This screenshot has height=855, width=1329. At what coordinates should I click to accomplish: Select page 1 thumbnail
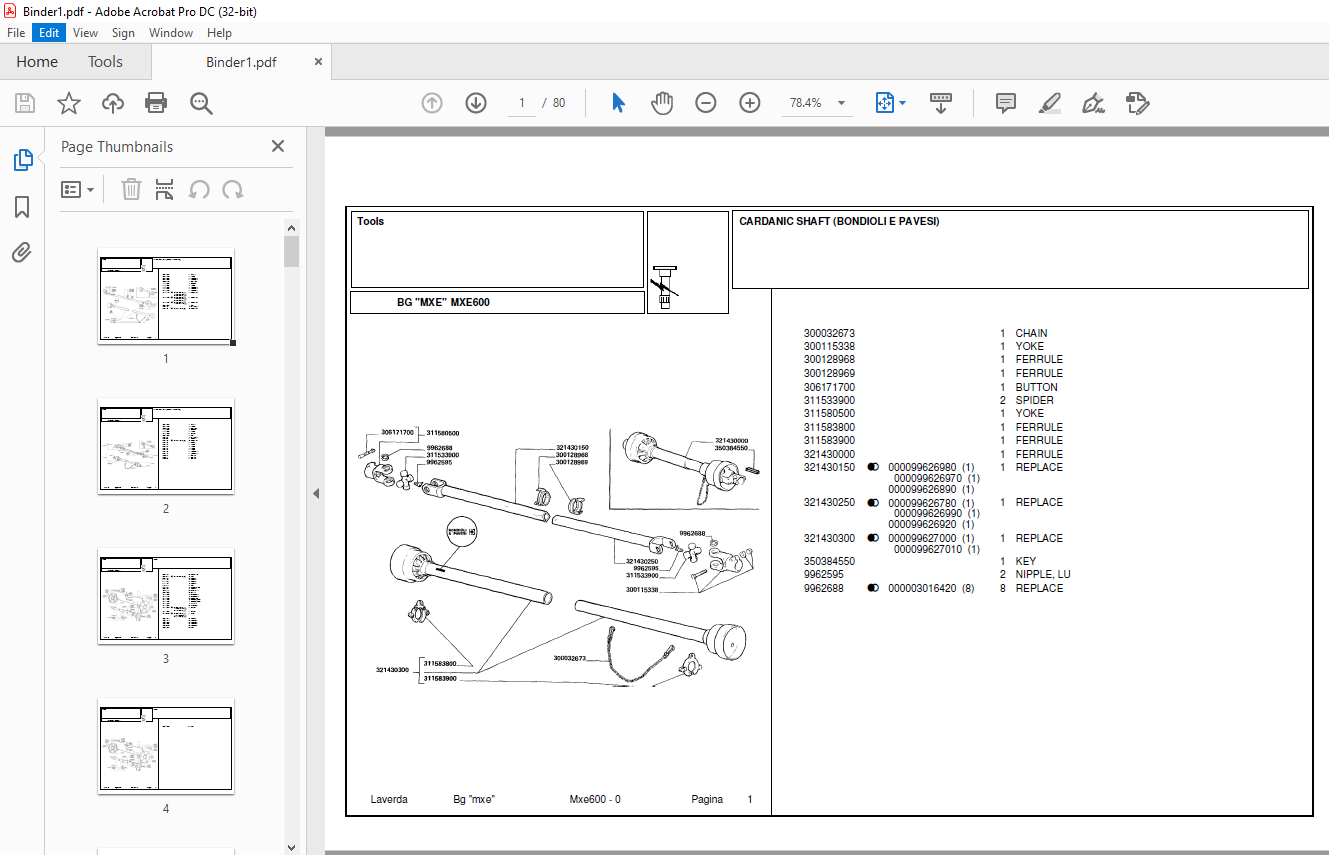(x=166, y=296)
